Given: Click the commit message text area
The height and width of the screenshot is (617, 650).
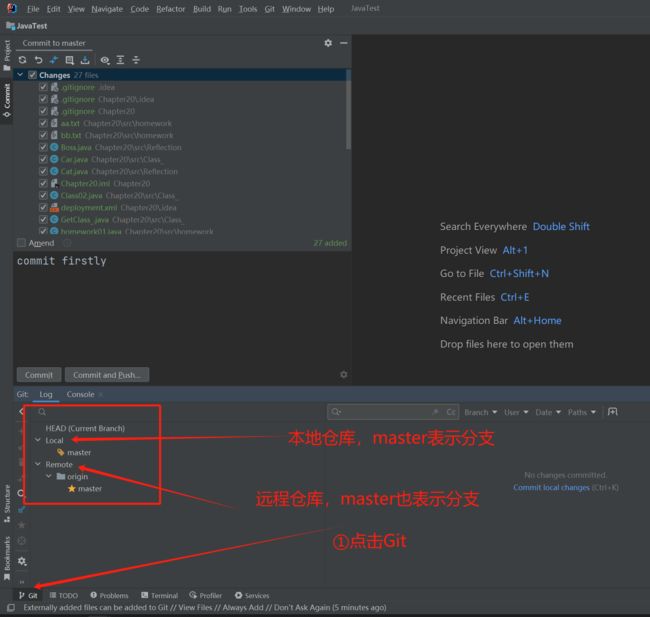Looking at the screenshot, I should 182,308.
